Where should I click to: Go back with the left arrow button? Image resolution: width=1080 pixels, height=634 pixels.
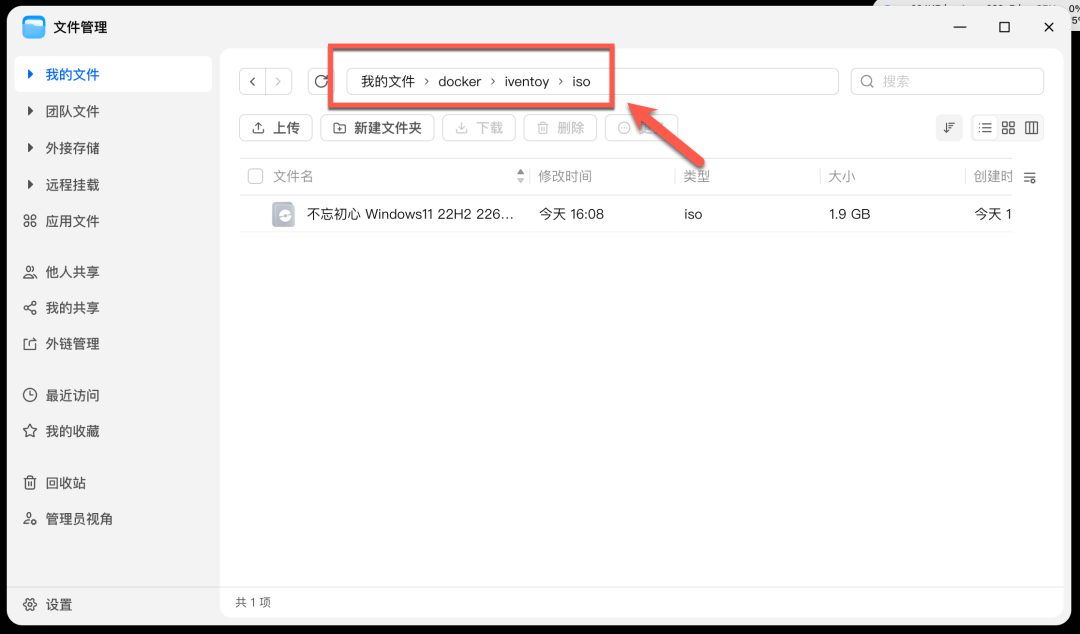coord(253,81)
